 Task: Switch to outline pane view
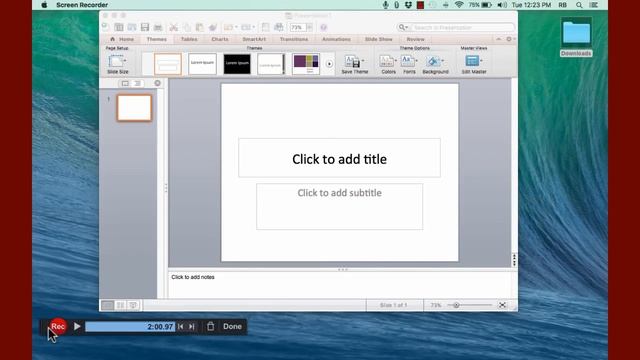coord(138,83)
